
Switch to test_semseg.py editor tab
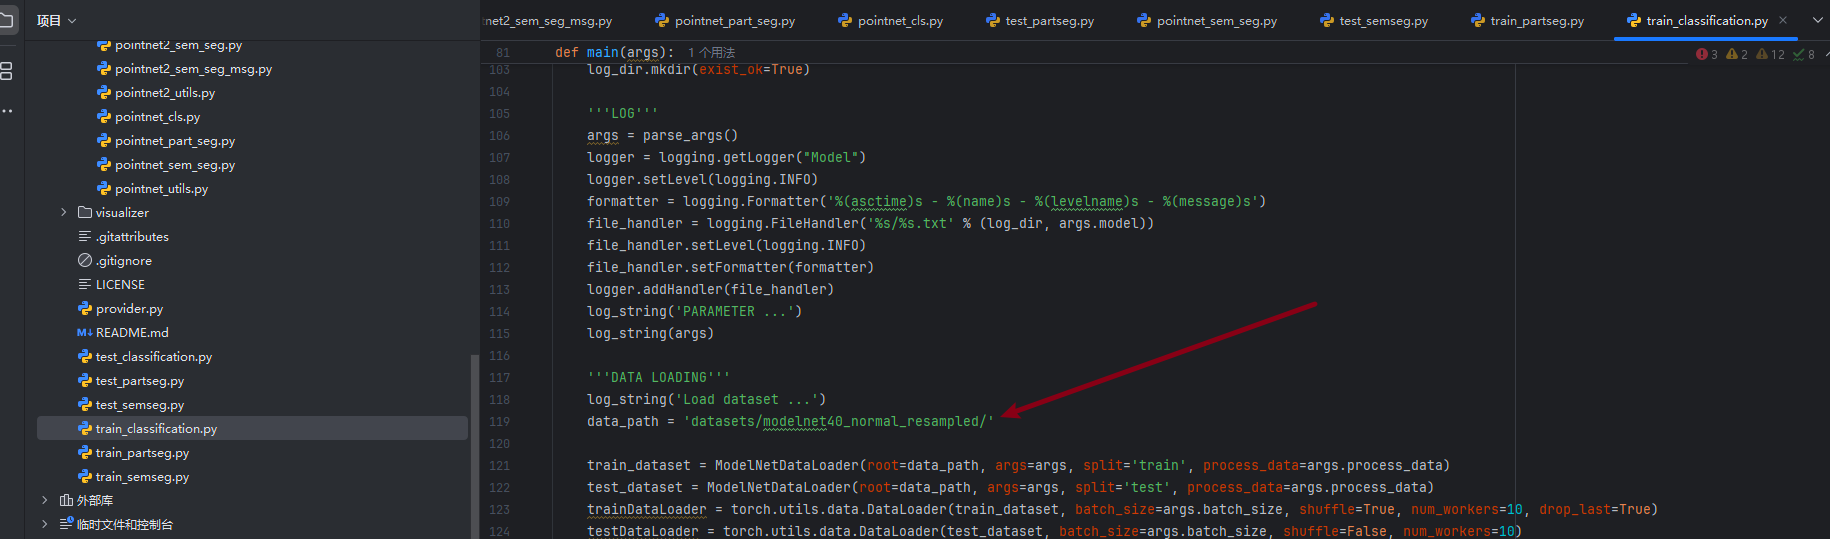coord(1374,21)
